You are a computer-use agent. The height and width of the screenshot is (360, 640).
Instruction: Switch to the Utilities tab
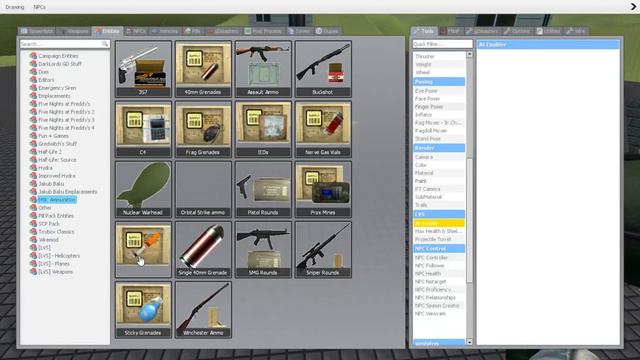click(x=548, y=31)
